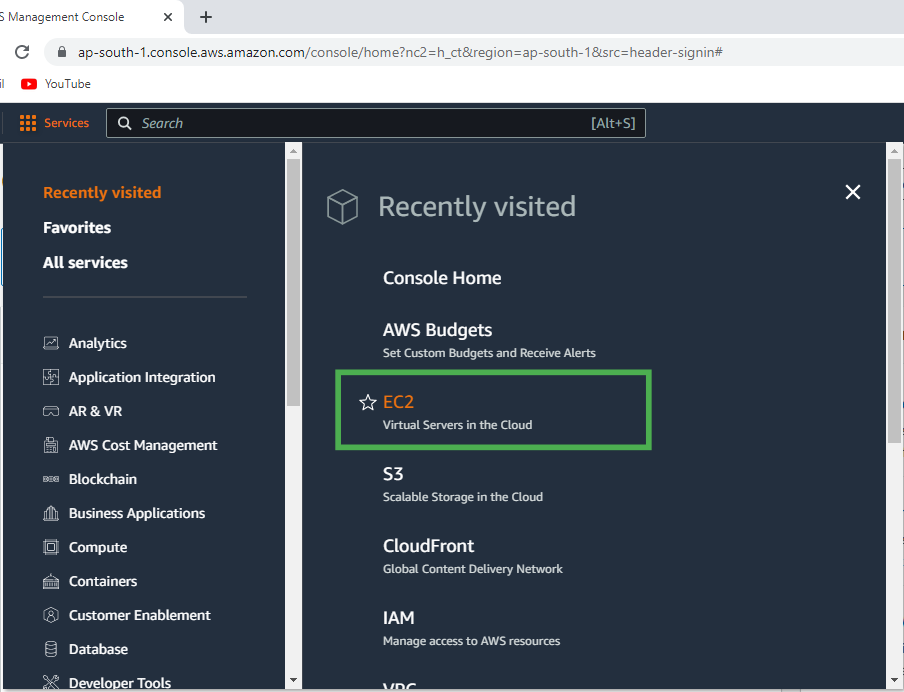Click the padlock site info icon
The width and height of the screenshot is (904, 692).
62,52
